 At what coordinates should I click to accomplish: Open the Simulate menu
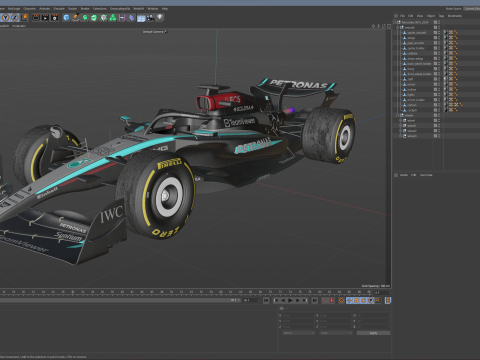pos(59,9)
